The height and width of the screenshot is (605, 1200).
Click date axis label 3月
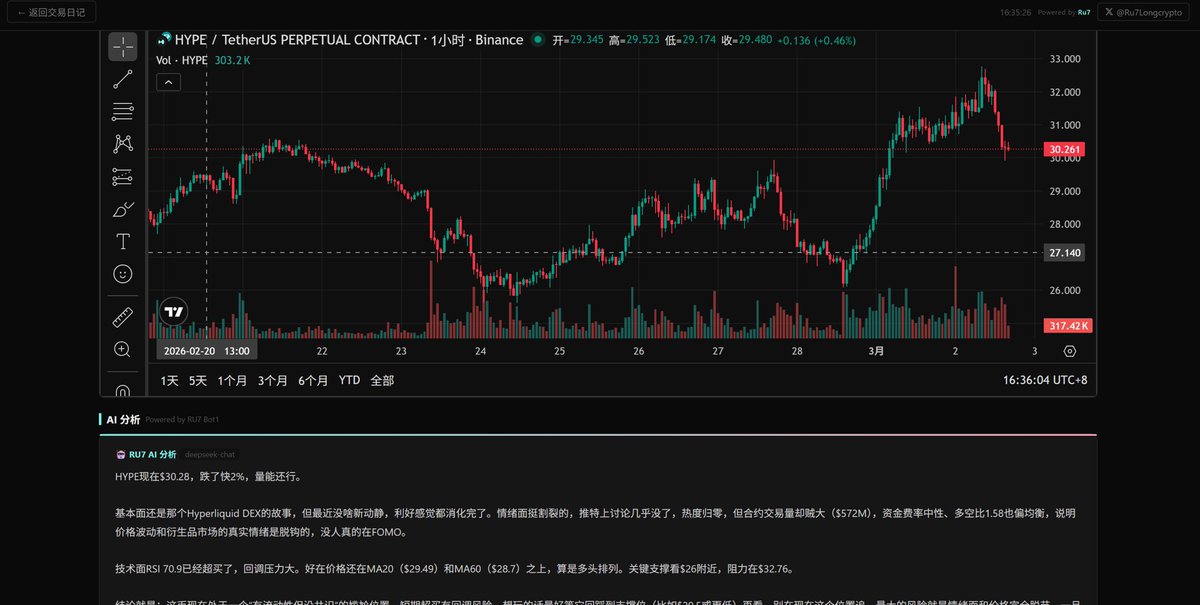pyautogui.click(x=876, y=351)
